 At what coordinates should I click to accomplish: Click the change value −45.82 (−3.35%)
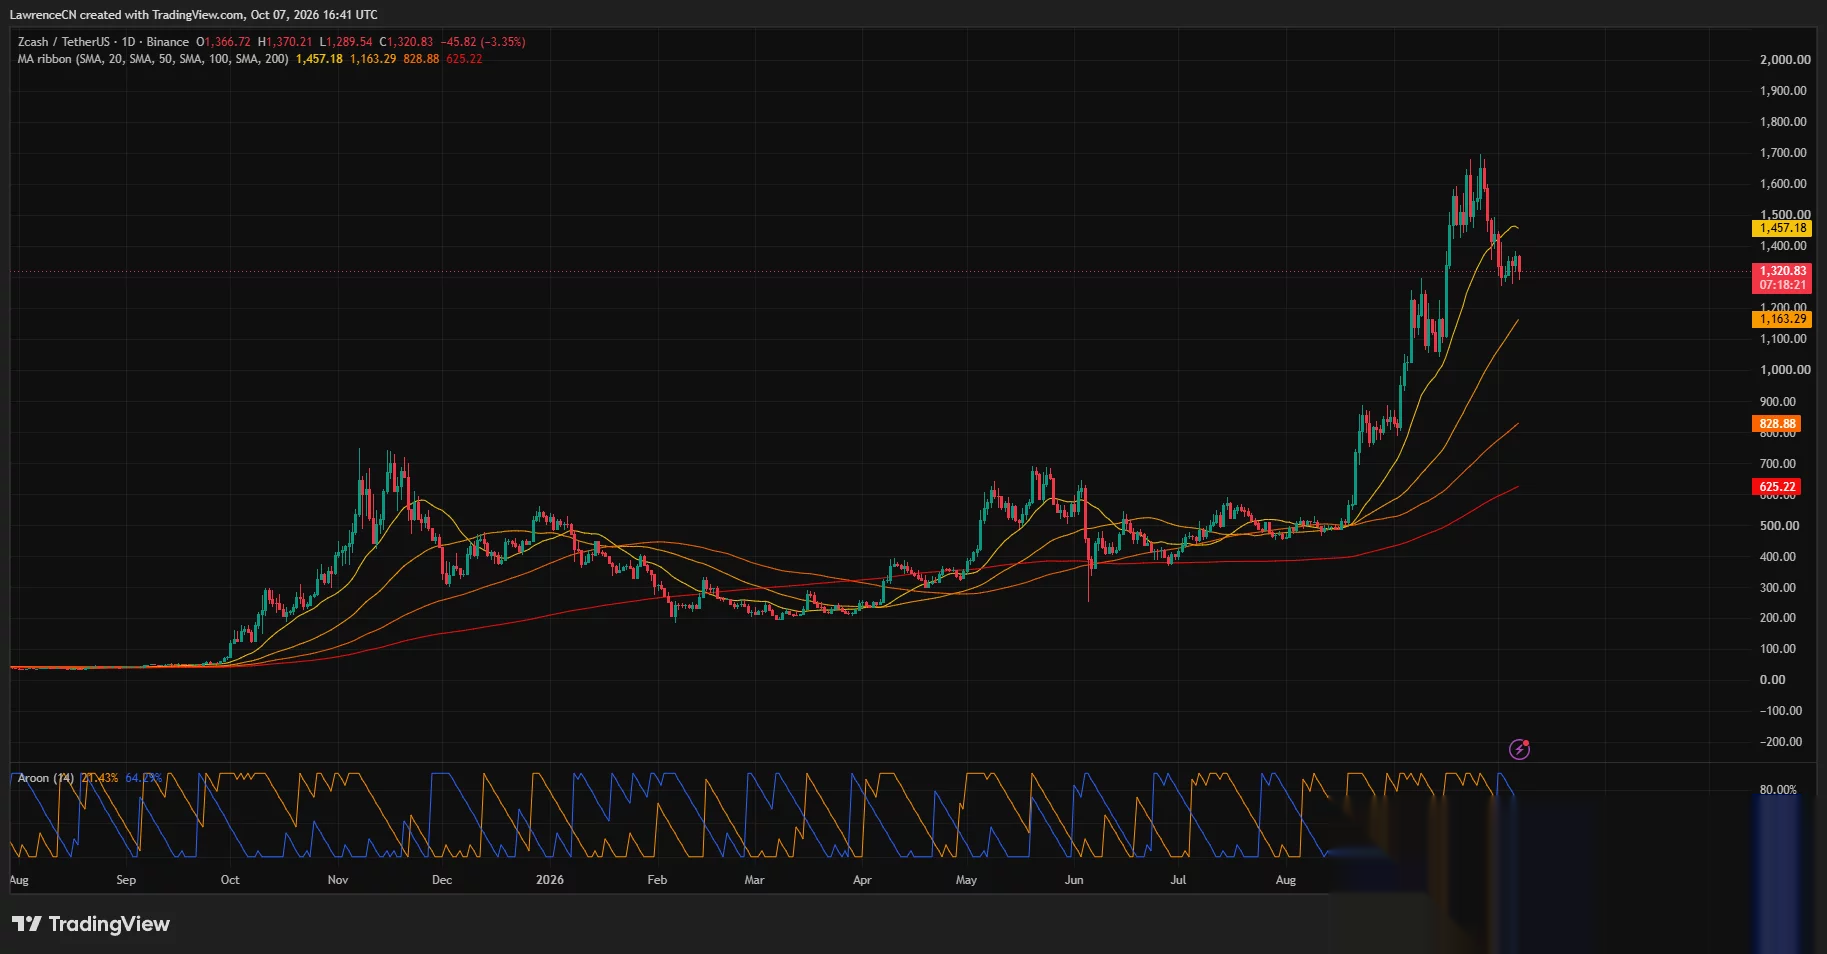pyautogui.click(x=483, y=42)
